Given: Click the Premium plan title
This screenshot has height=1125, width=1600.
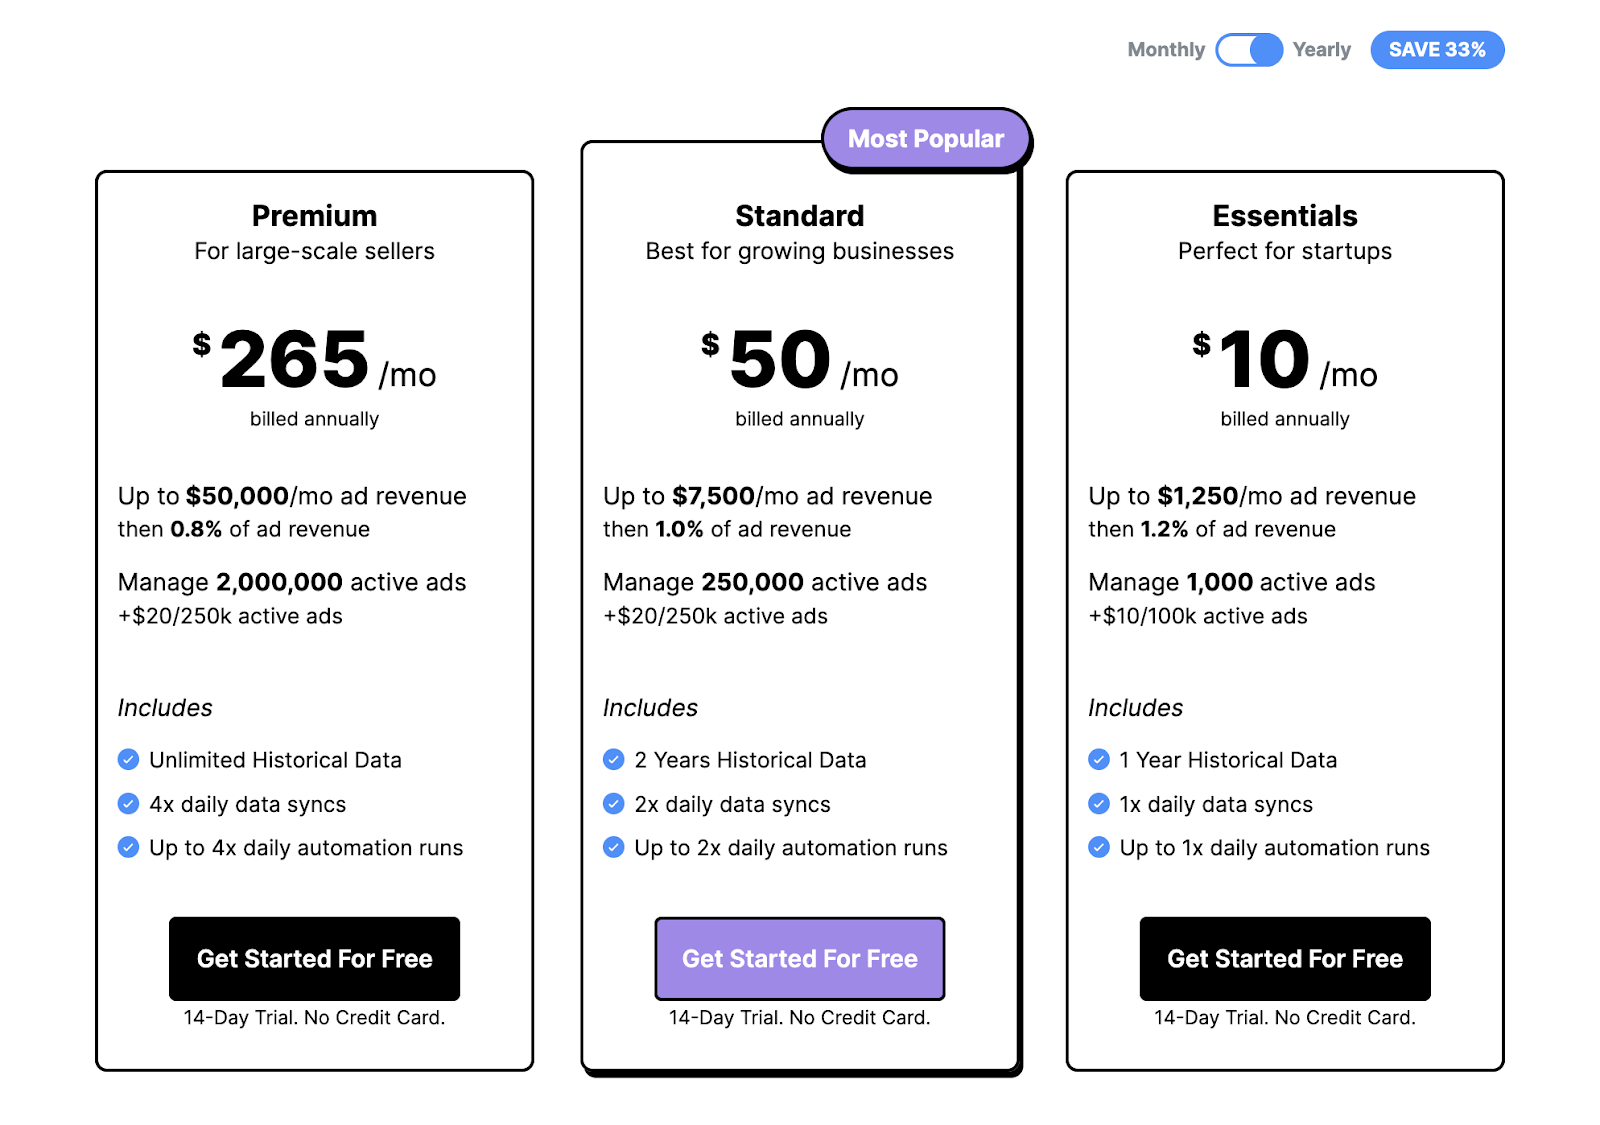Looking at the screenshot, I should [x=314, y=216].
